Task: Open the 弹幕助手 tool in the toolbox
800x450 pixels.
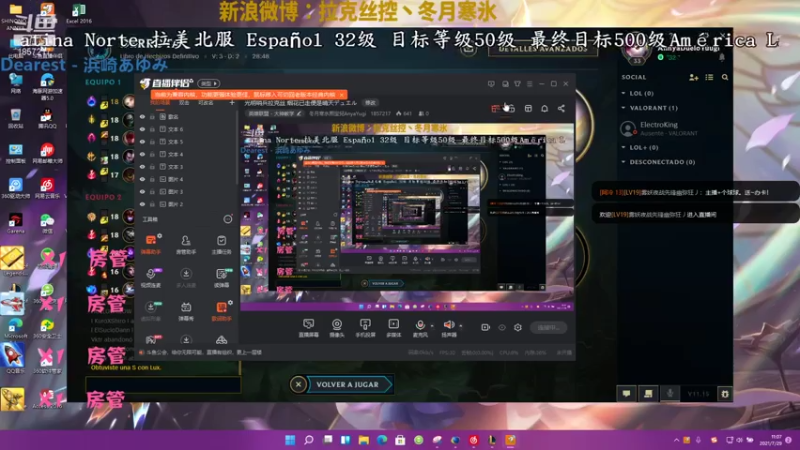Action: coord(151,244)
